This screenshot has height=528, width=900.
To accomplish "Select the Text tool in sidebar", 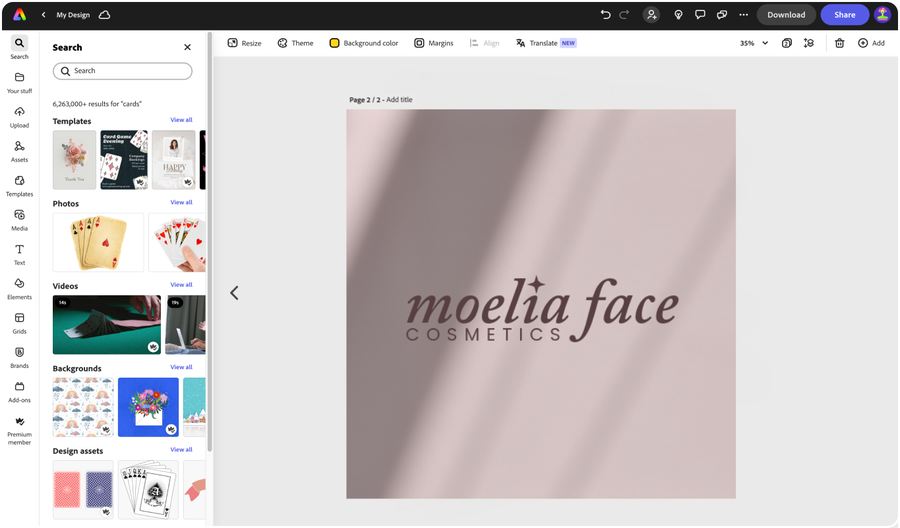I will [x=19, y=255].
